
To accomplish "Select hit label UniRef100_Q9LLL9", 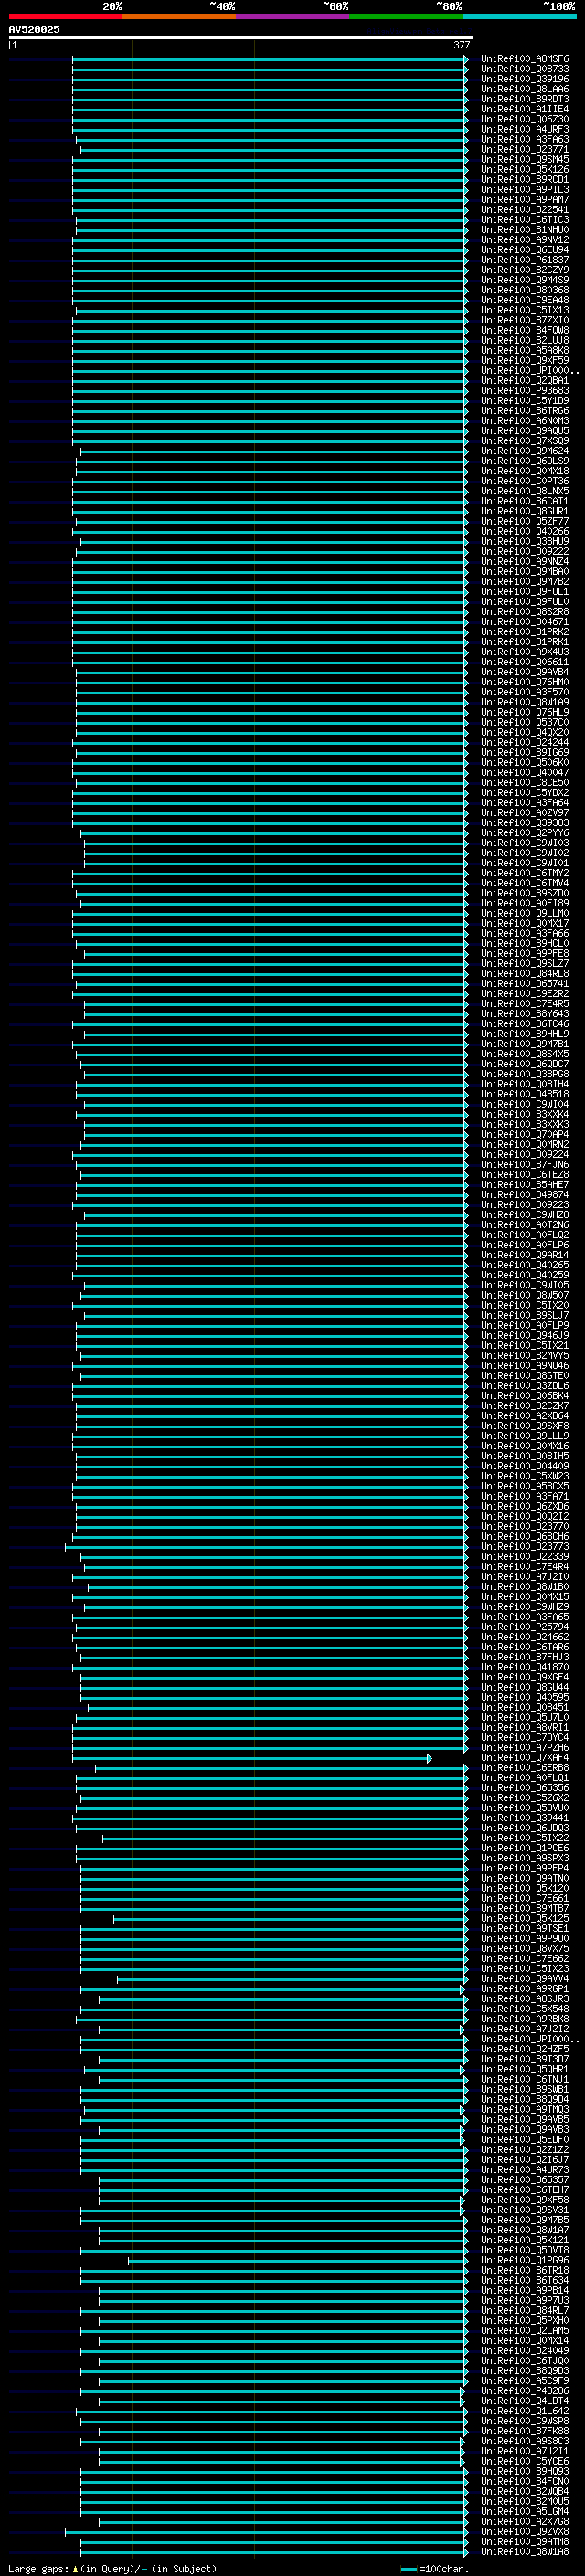I will pos(525,1436).
